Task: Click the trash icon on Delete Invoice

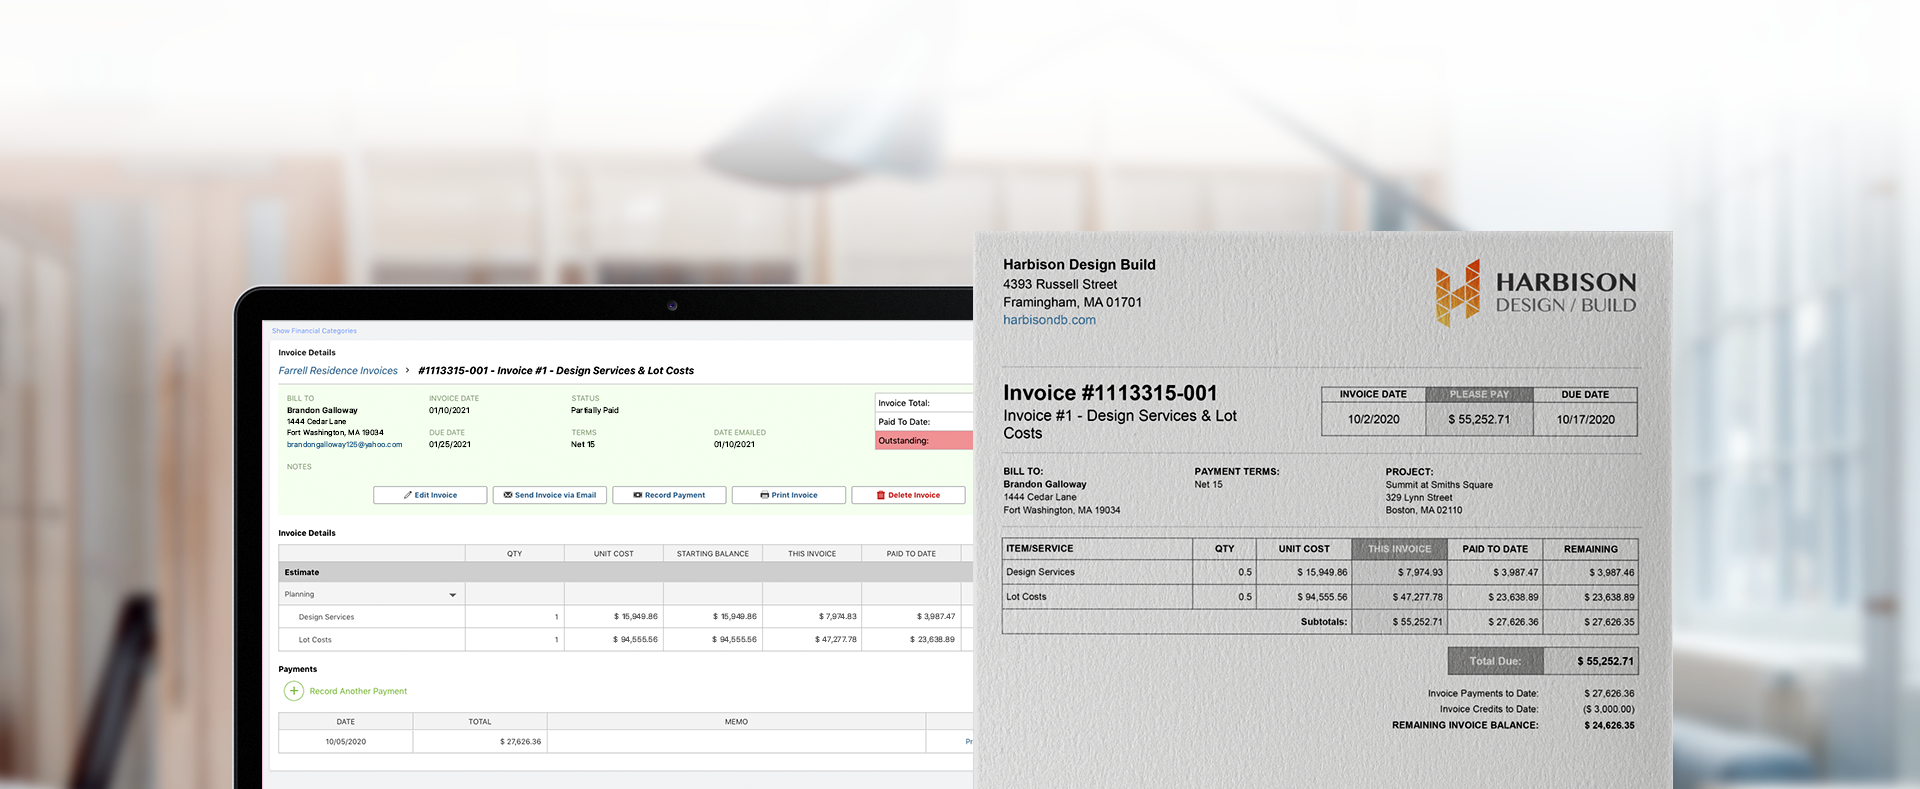Action: (x=881, y=495)
